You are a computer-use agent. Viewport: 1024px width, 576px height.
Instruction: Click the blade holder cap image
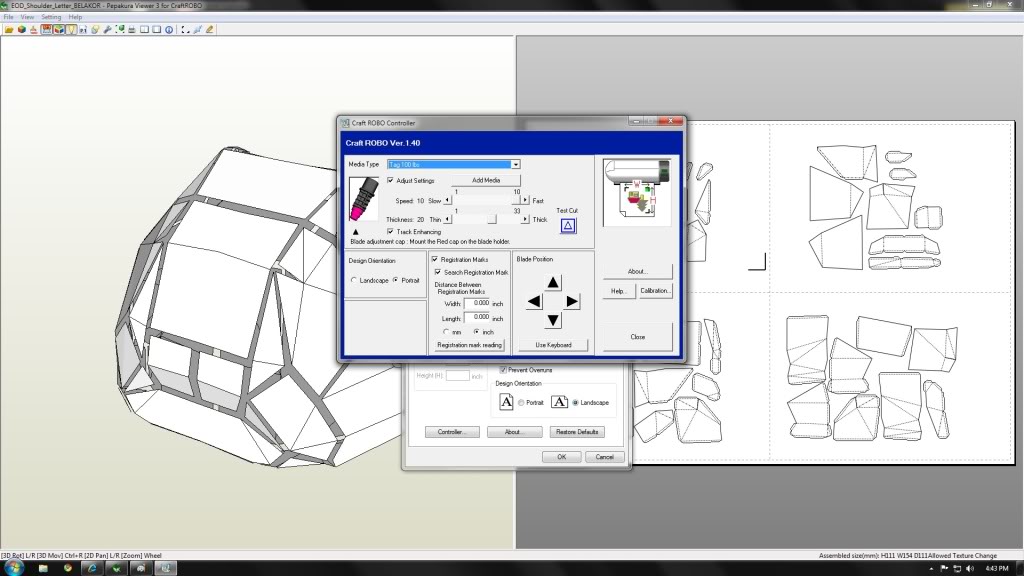click(x=364, y=199)
